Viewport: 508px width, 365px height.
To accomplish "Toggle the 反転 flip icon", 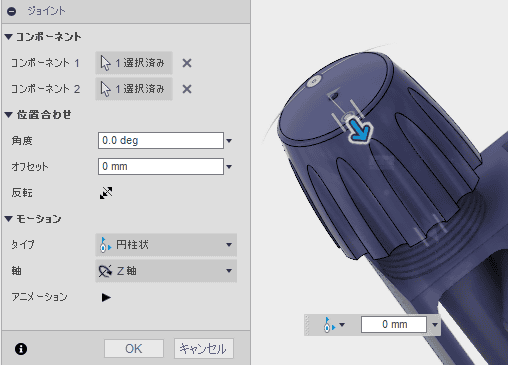I will pos(106,193).
